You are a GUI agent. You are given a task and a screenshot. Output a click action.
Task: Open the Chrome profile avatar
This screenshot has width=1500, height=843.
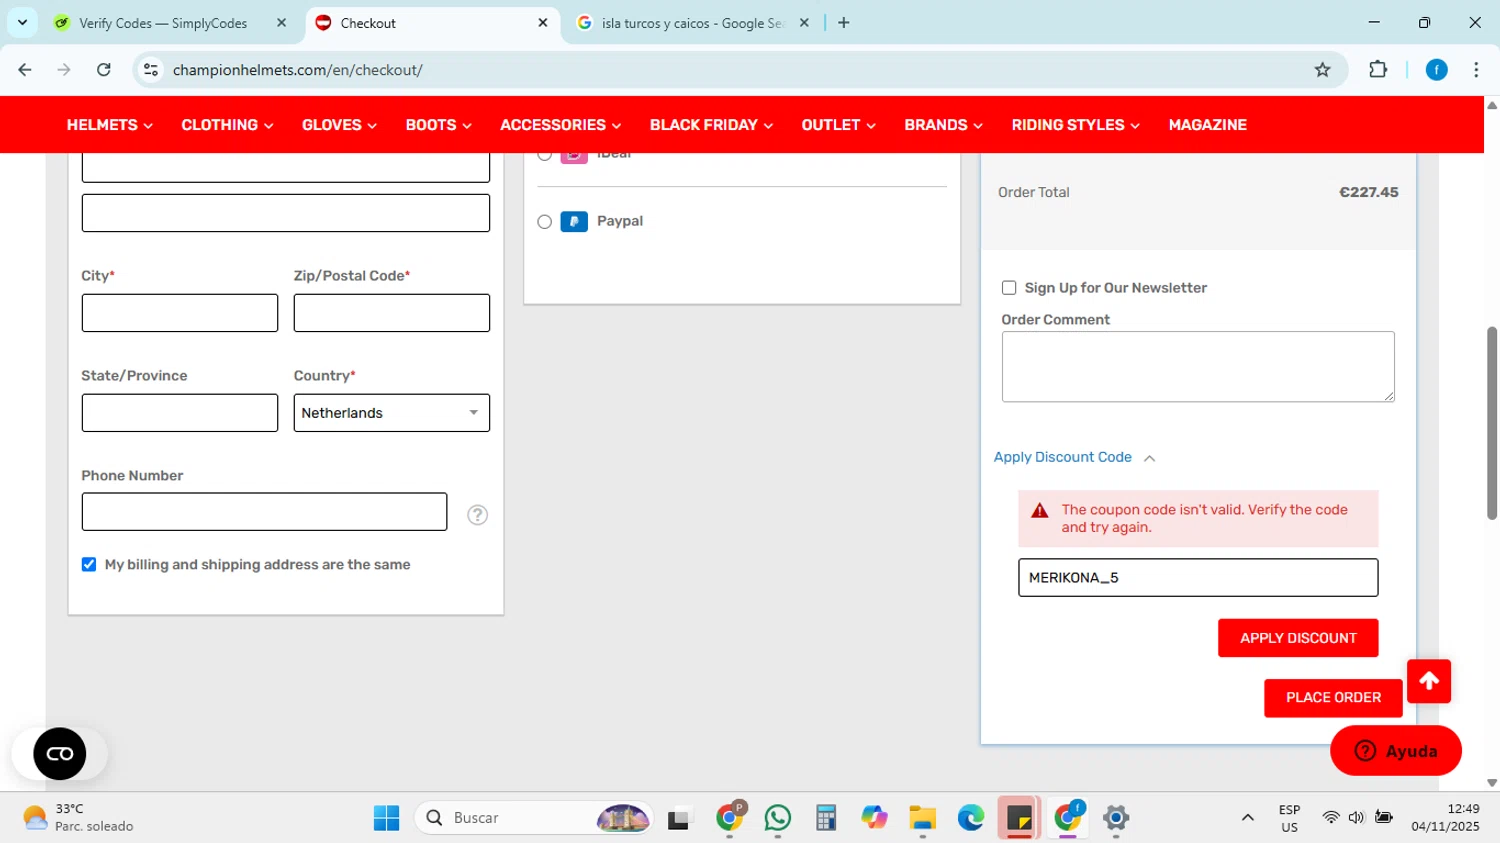coord(1436,70)
